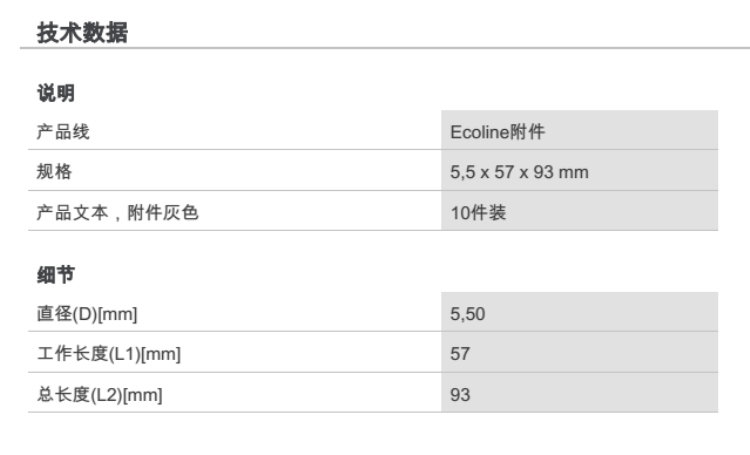Click the mm unit in the 规格 value
This screenshot has width=750, height=455.
pos(573,171)
